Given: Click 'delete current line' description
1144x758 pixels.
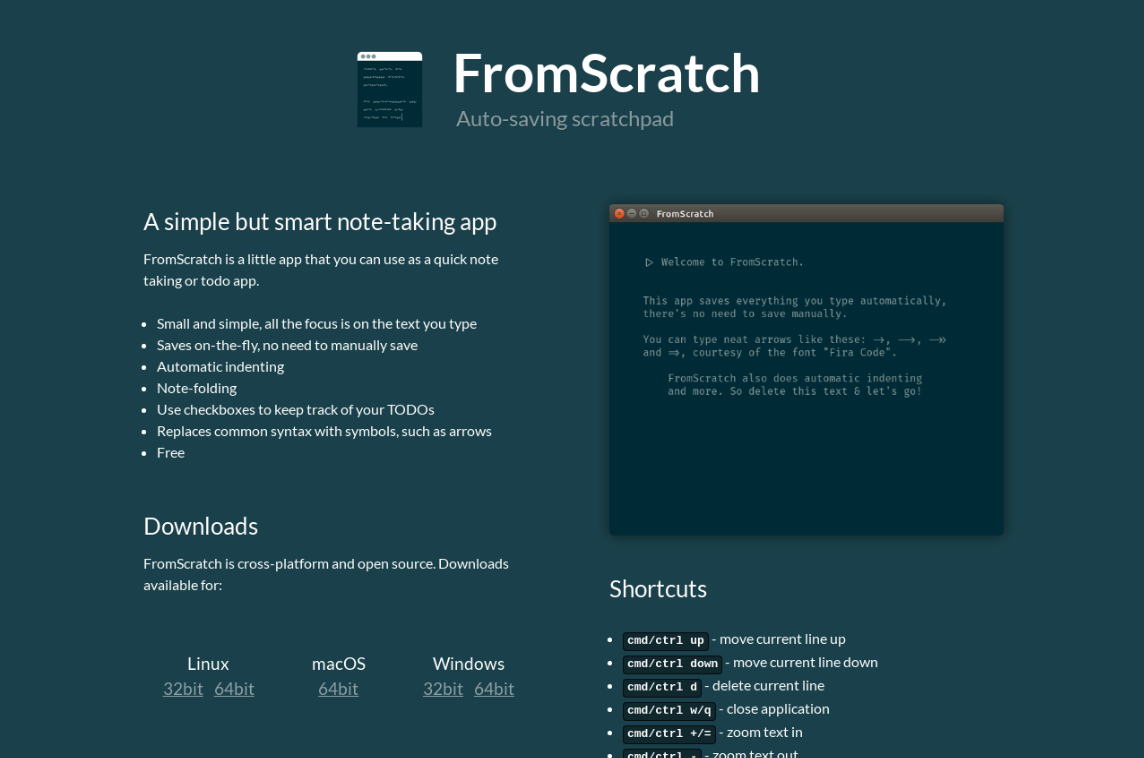Looking at the screenshot, I should click(x=768, y=686).
